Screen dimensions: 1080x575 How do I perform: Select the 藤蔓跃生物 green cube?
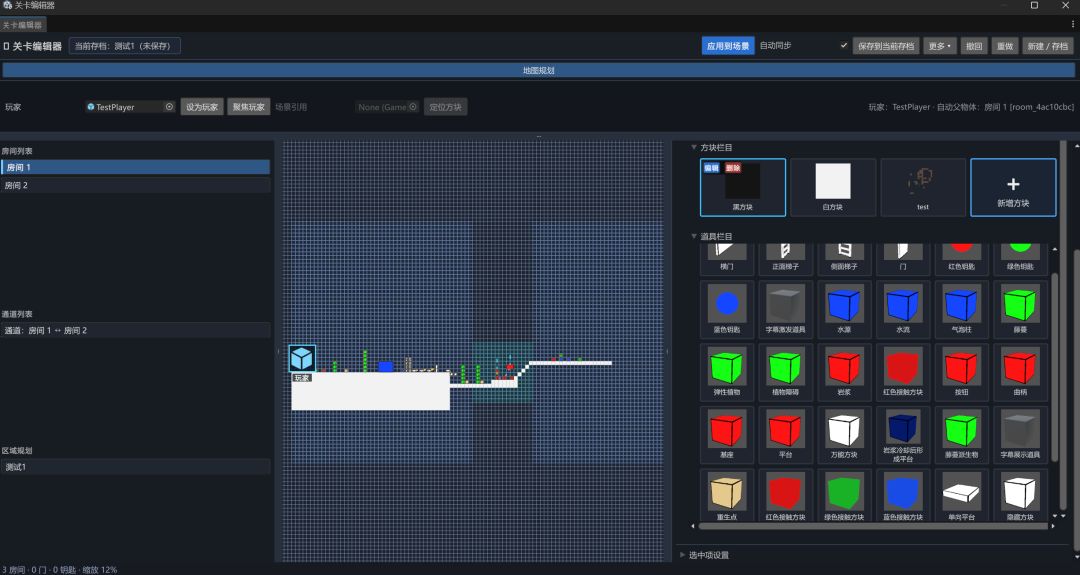962,435
